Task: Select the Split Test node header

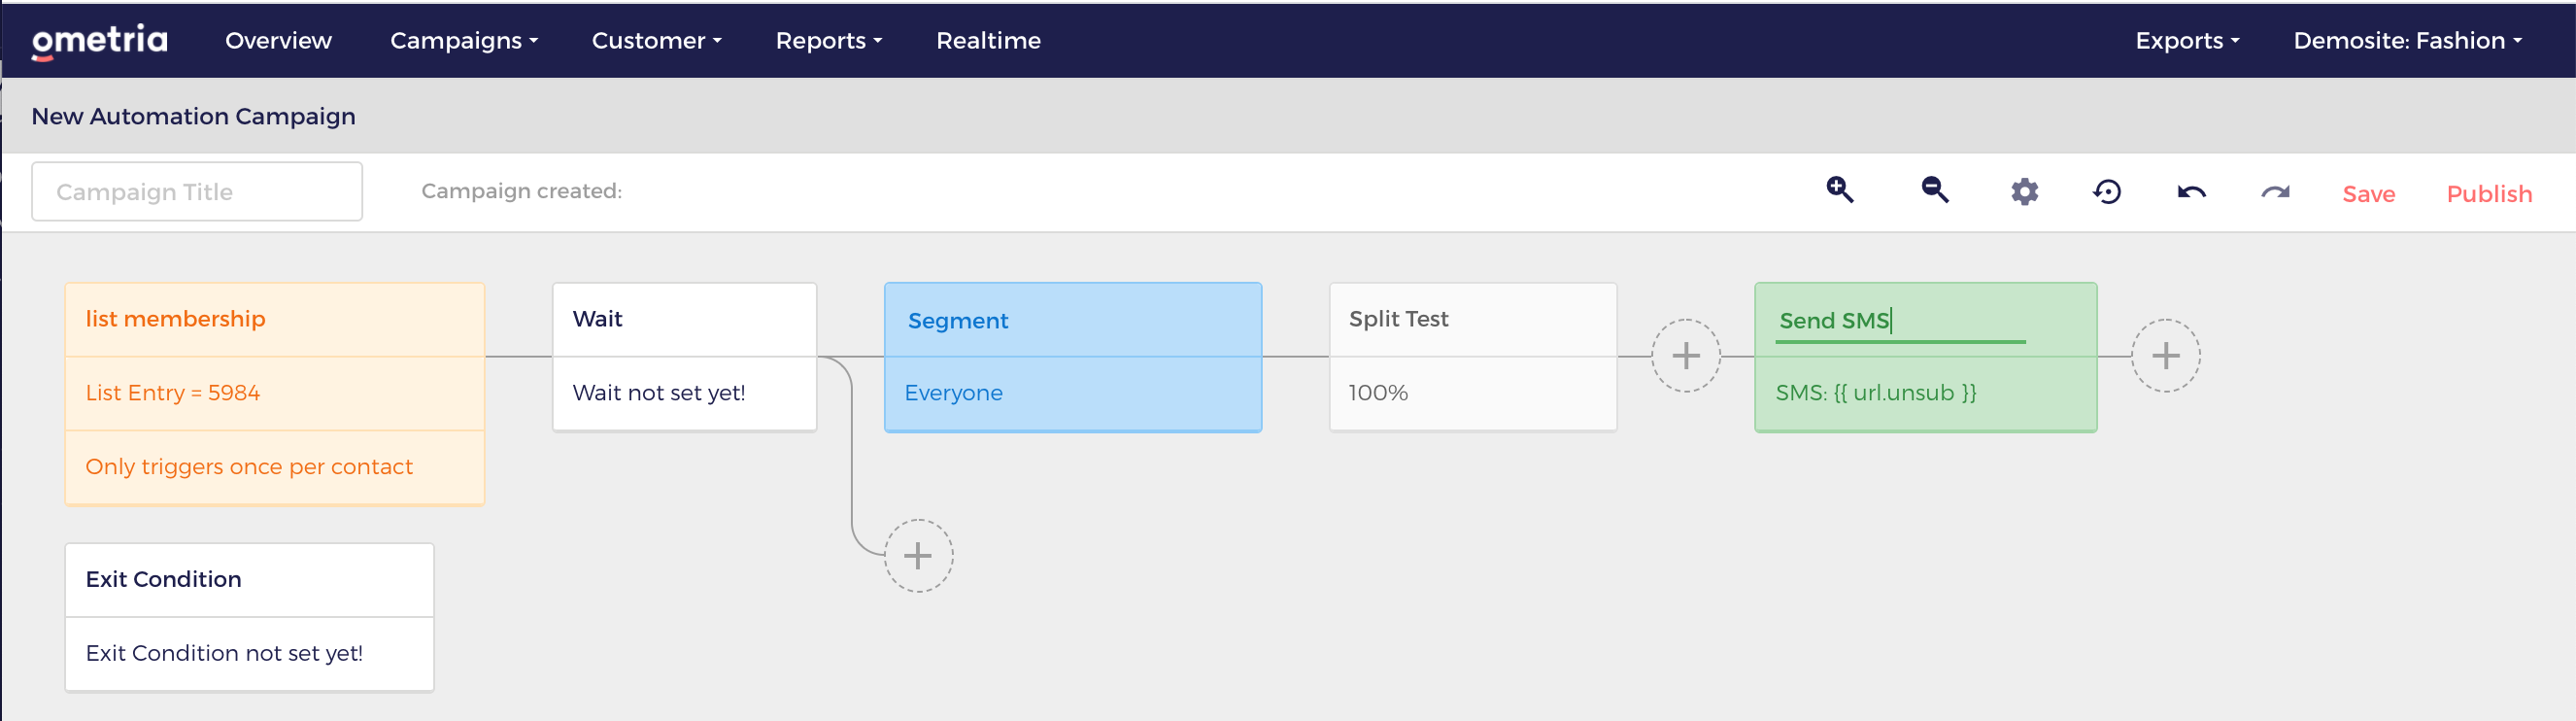Action: tap(1473, 320)
